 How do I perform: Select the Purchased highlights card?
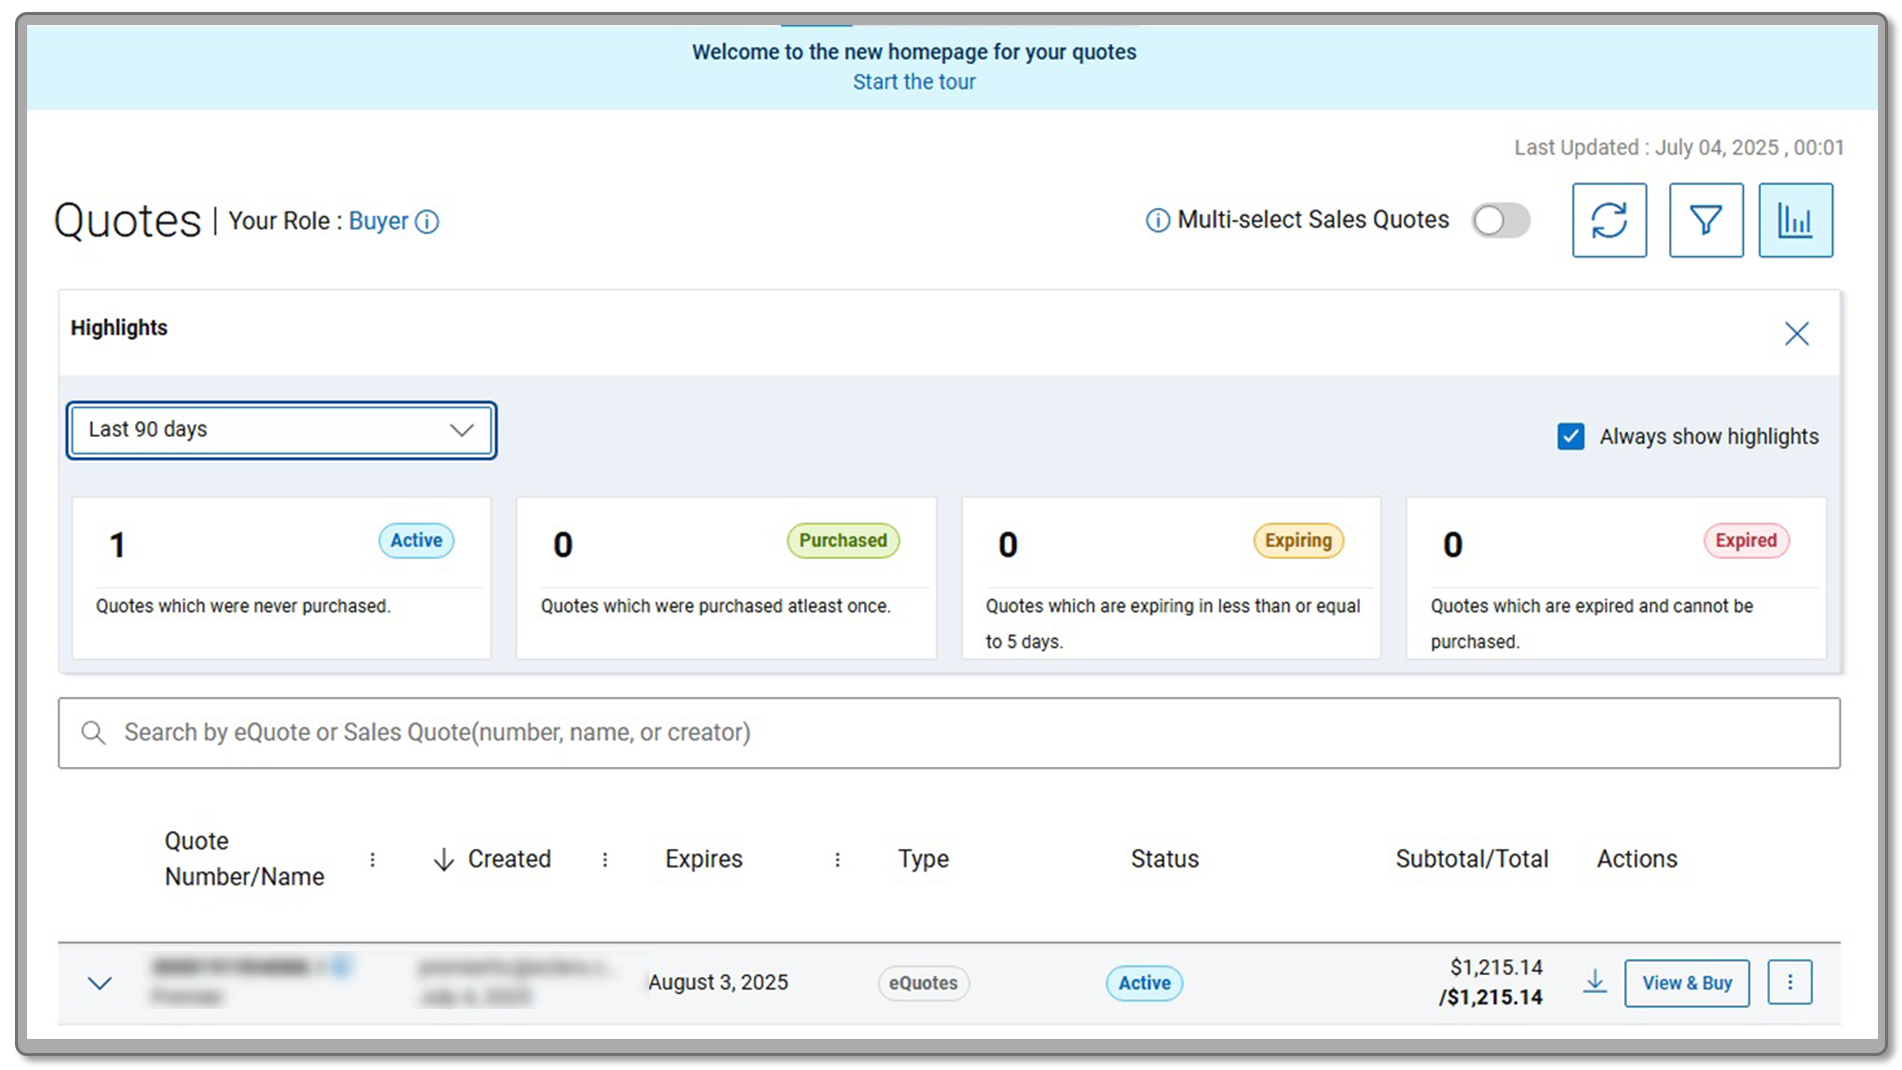[727, 578]
